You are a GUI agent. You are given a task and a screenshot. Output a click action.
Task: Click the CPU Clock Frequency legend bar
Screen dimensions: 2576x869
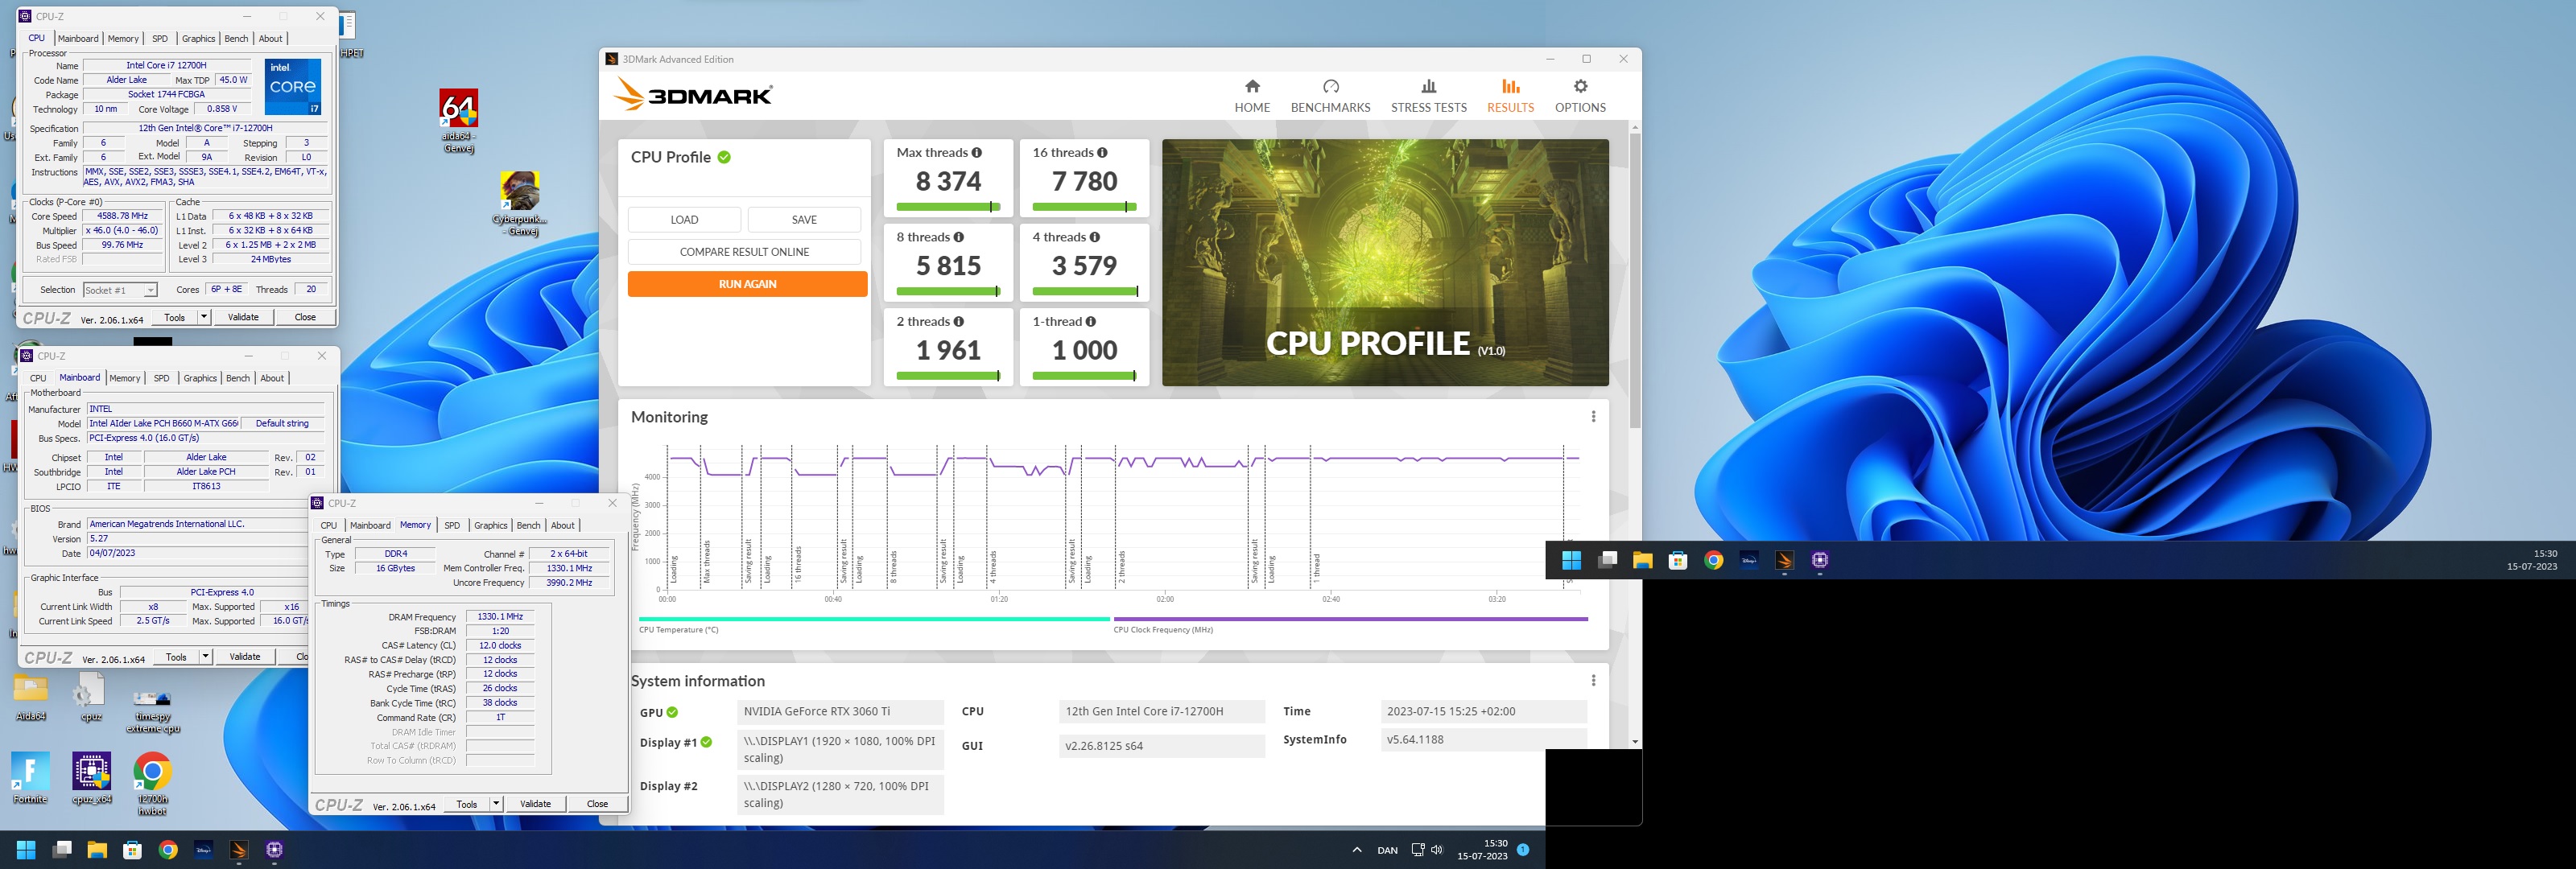click(1350, 619)
